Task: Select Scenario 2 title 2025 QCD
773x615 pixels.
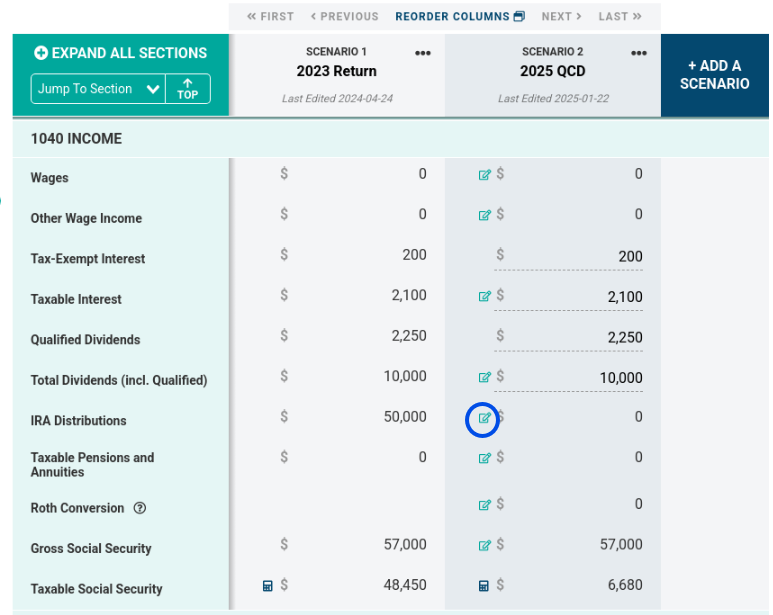Action: tap(553, 71)
